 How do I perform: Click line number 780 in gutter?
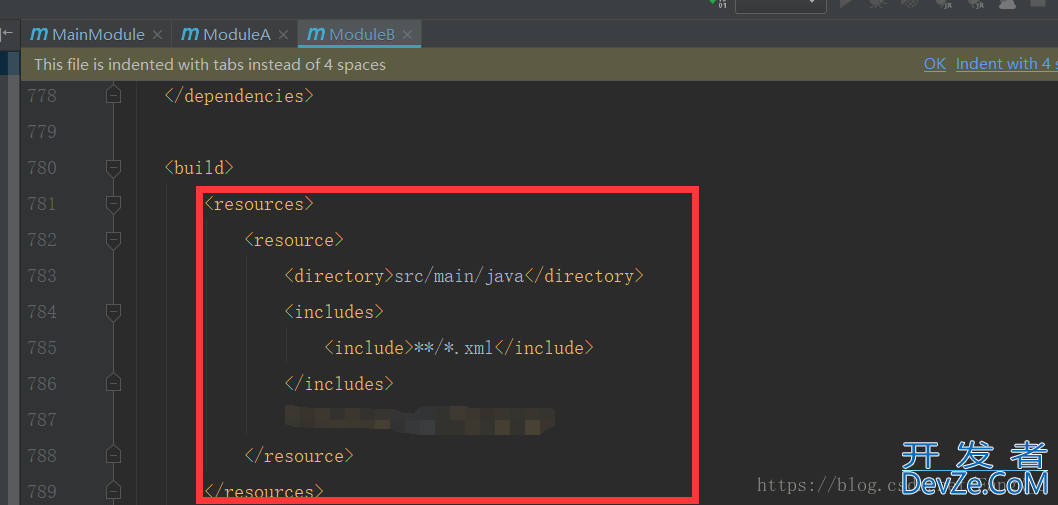click(x=42, y=168)
